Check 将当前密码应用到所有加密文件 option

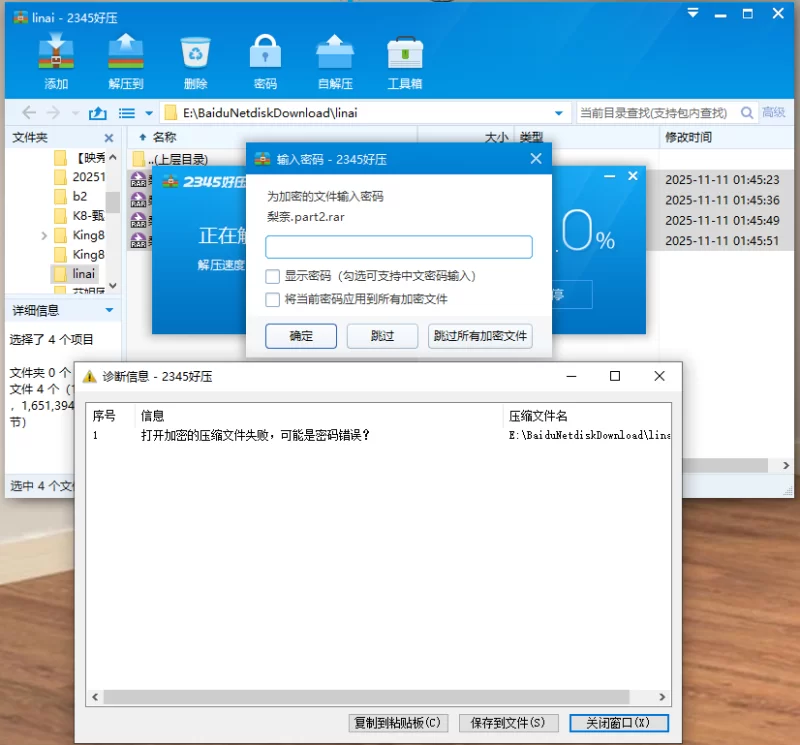pos(273,299)
